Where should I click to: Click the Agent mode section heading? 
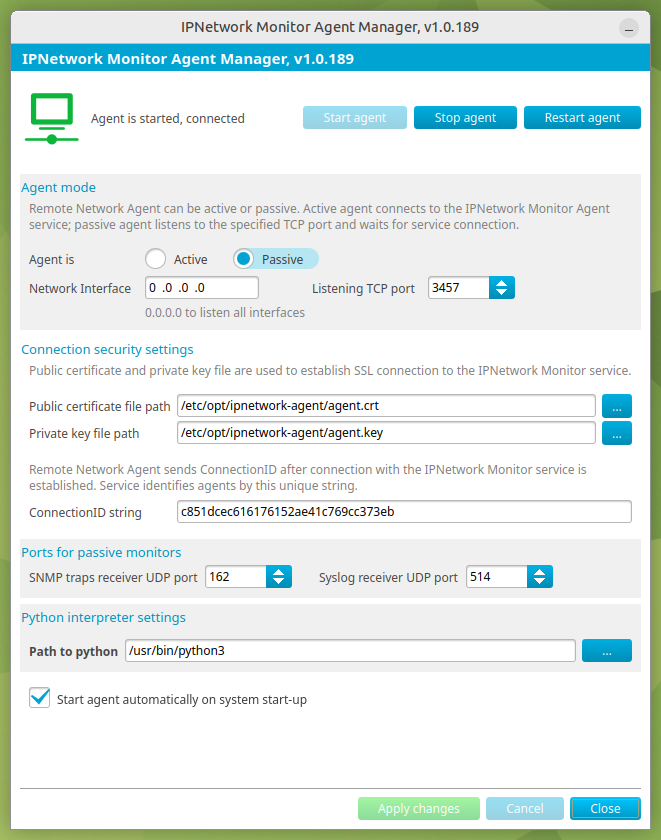click(x=58, y=188)
